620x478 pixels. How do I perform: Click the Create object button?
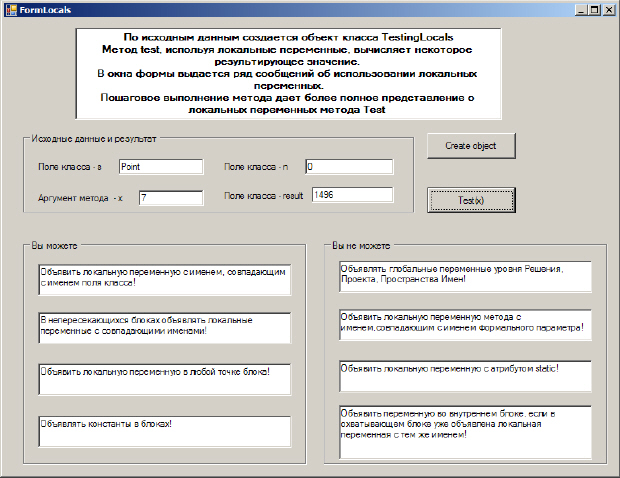click(x=471, y=146)
